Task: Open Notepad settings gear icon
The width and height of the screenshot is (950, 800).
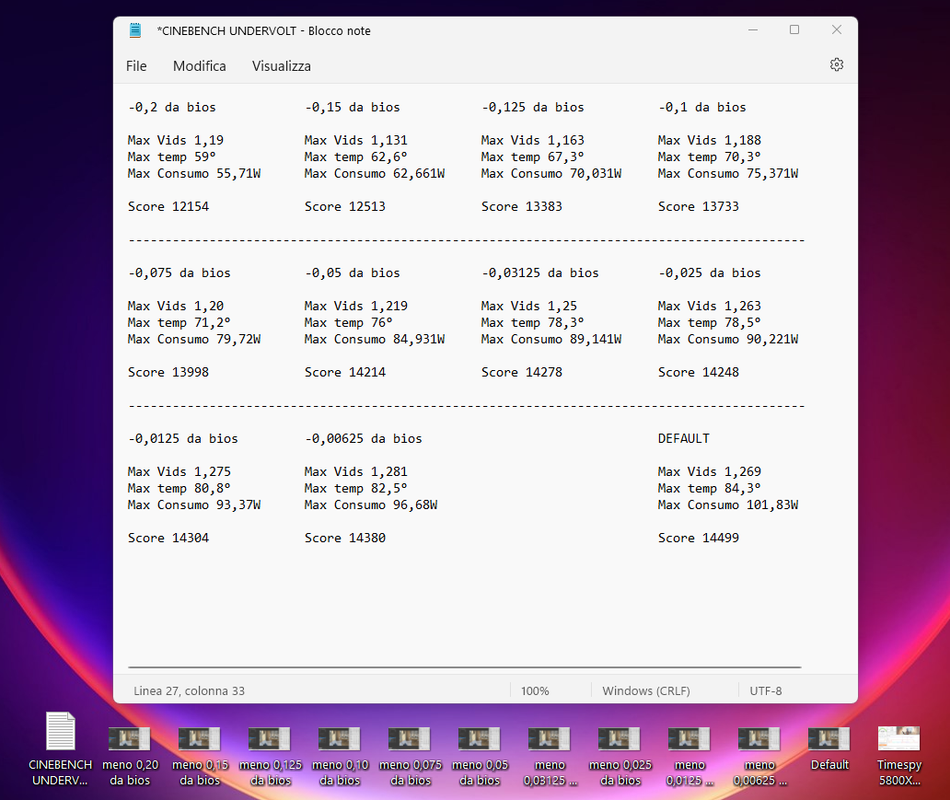Action: pos(836,65)
